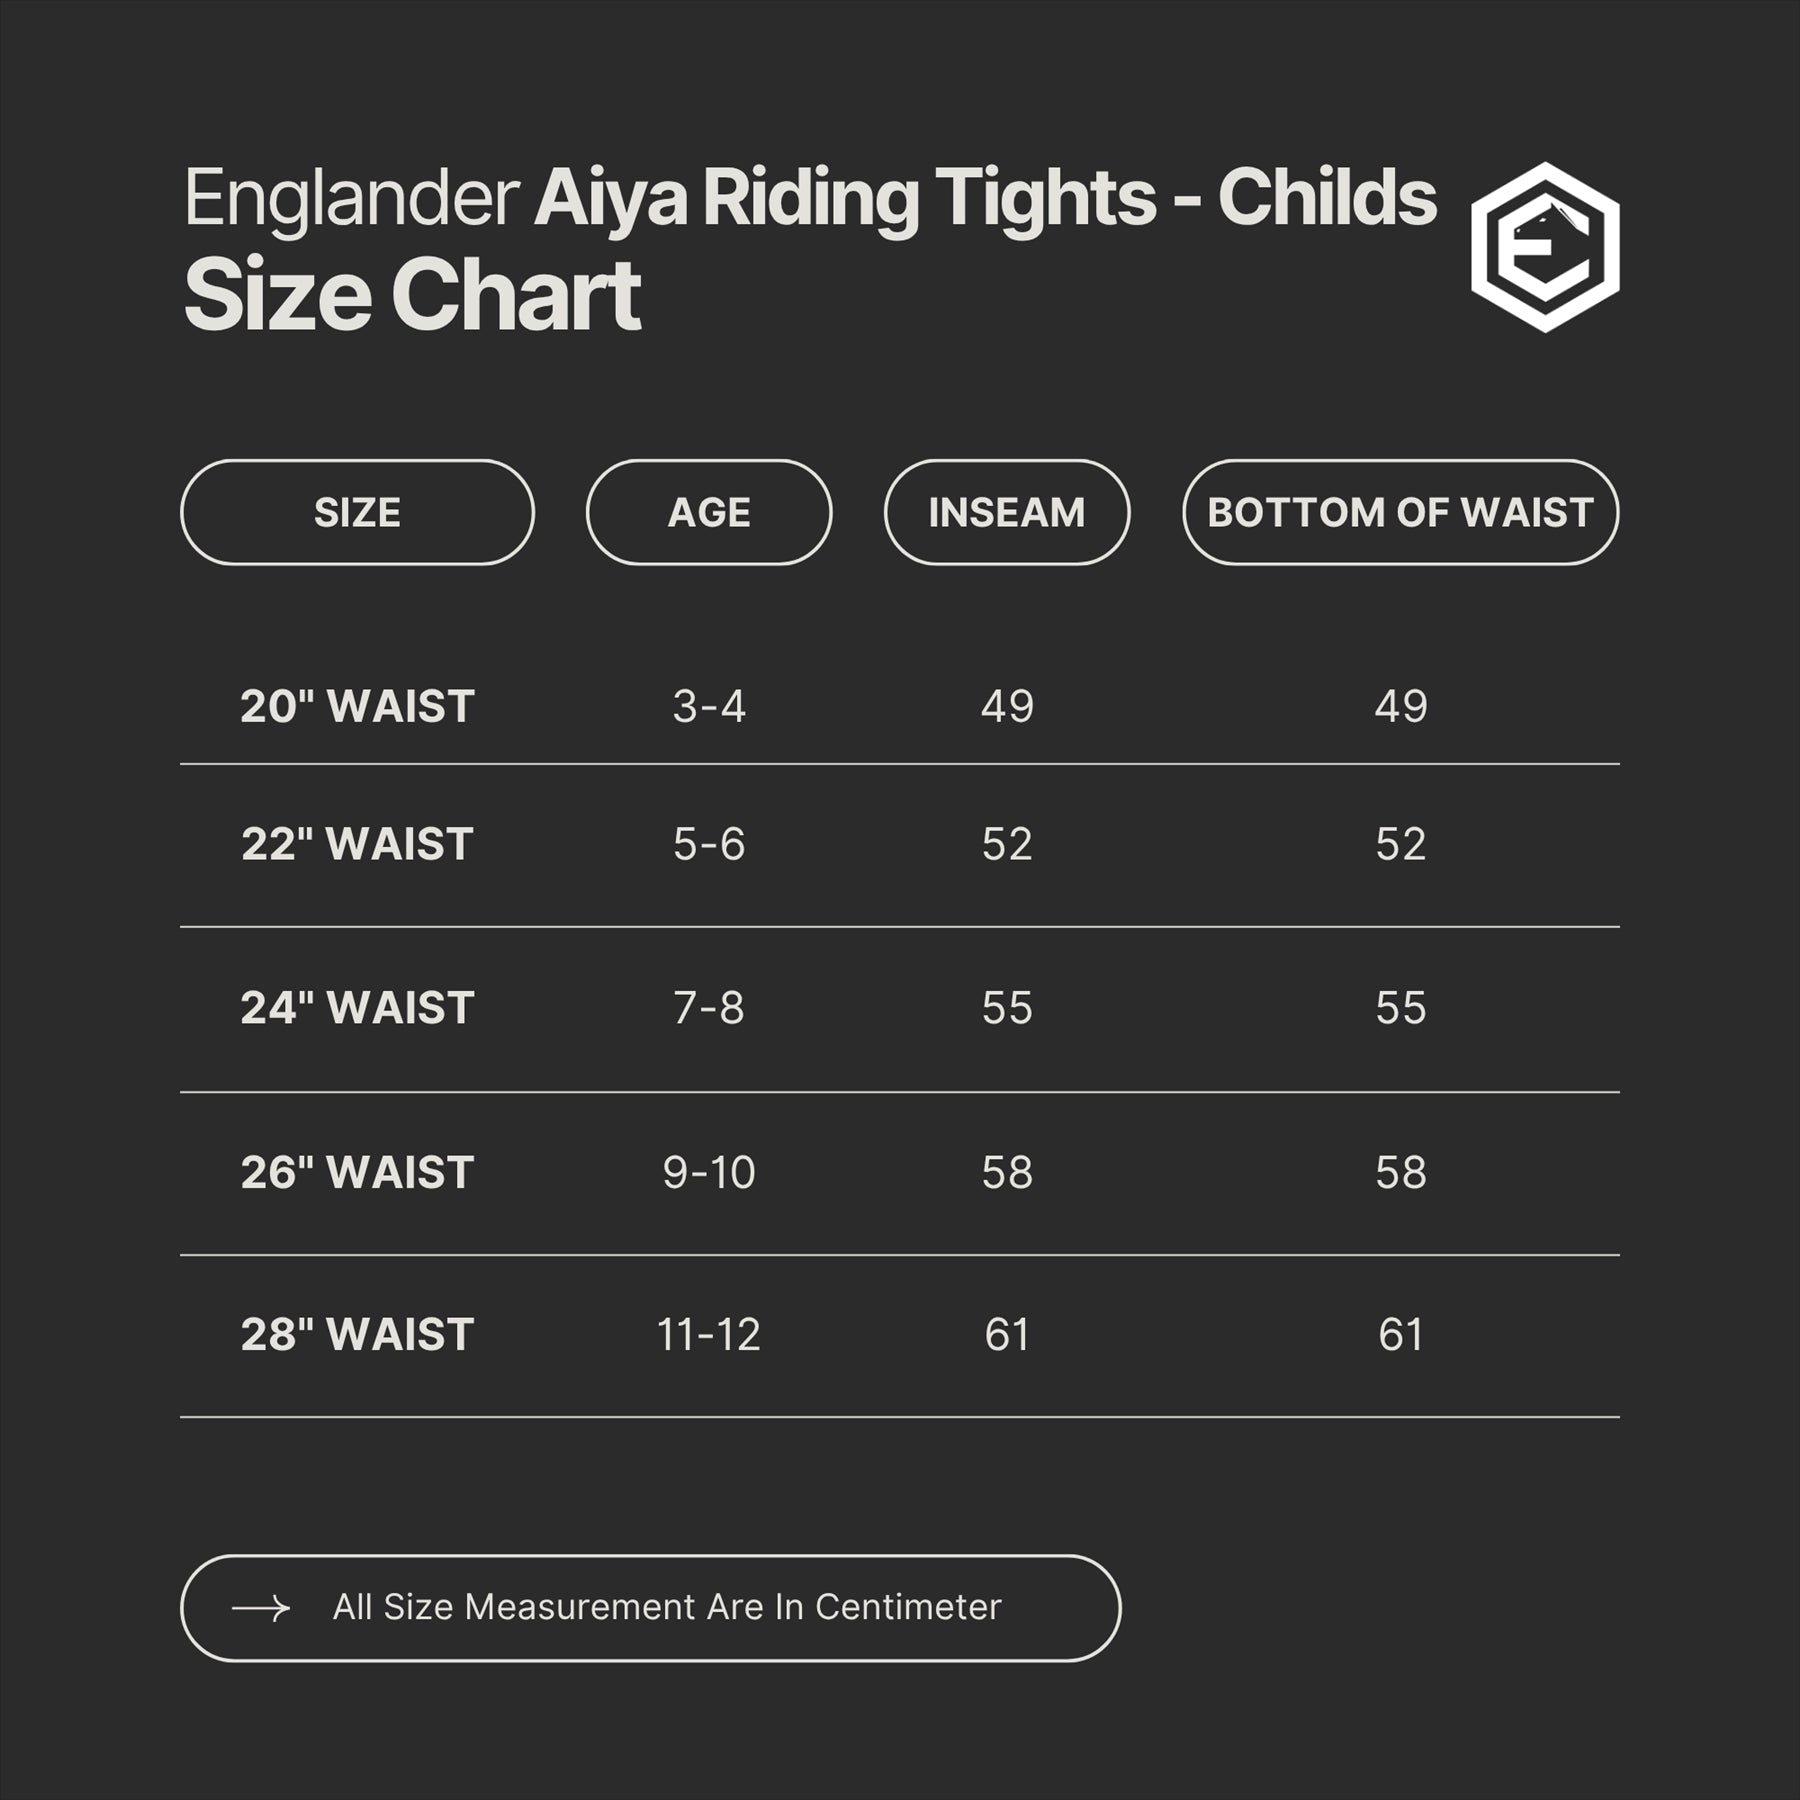This screenshot has height=1800, width=1800.
Task: Choose the 26" WAIST size label
Action: coord(357,1172)
